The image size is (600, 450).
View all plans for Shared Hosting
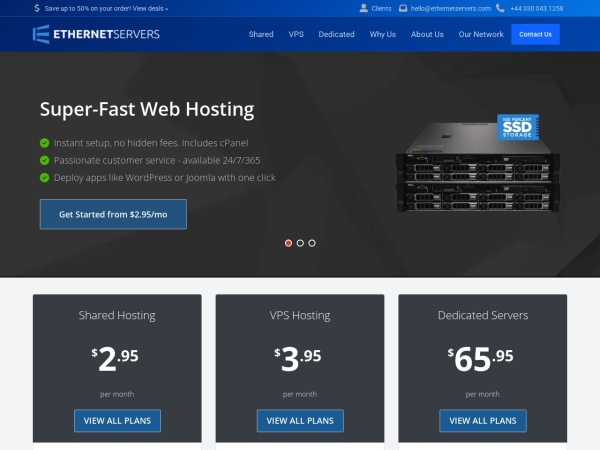[117, 421]
